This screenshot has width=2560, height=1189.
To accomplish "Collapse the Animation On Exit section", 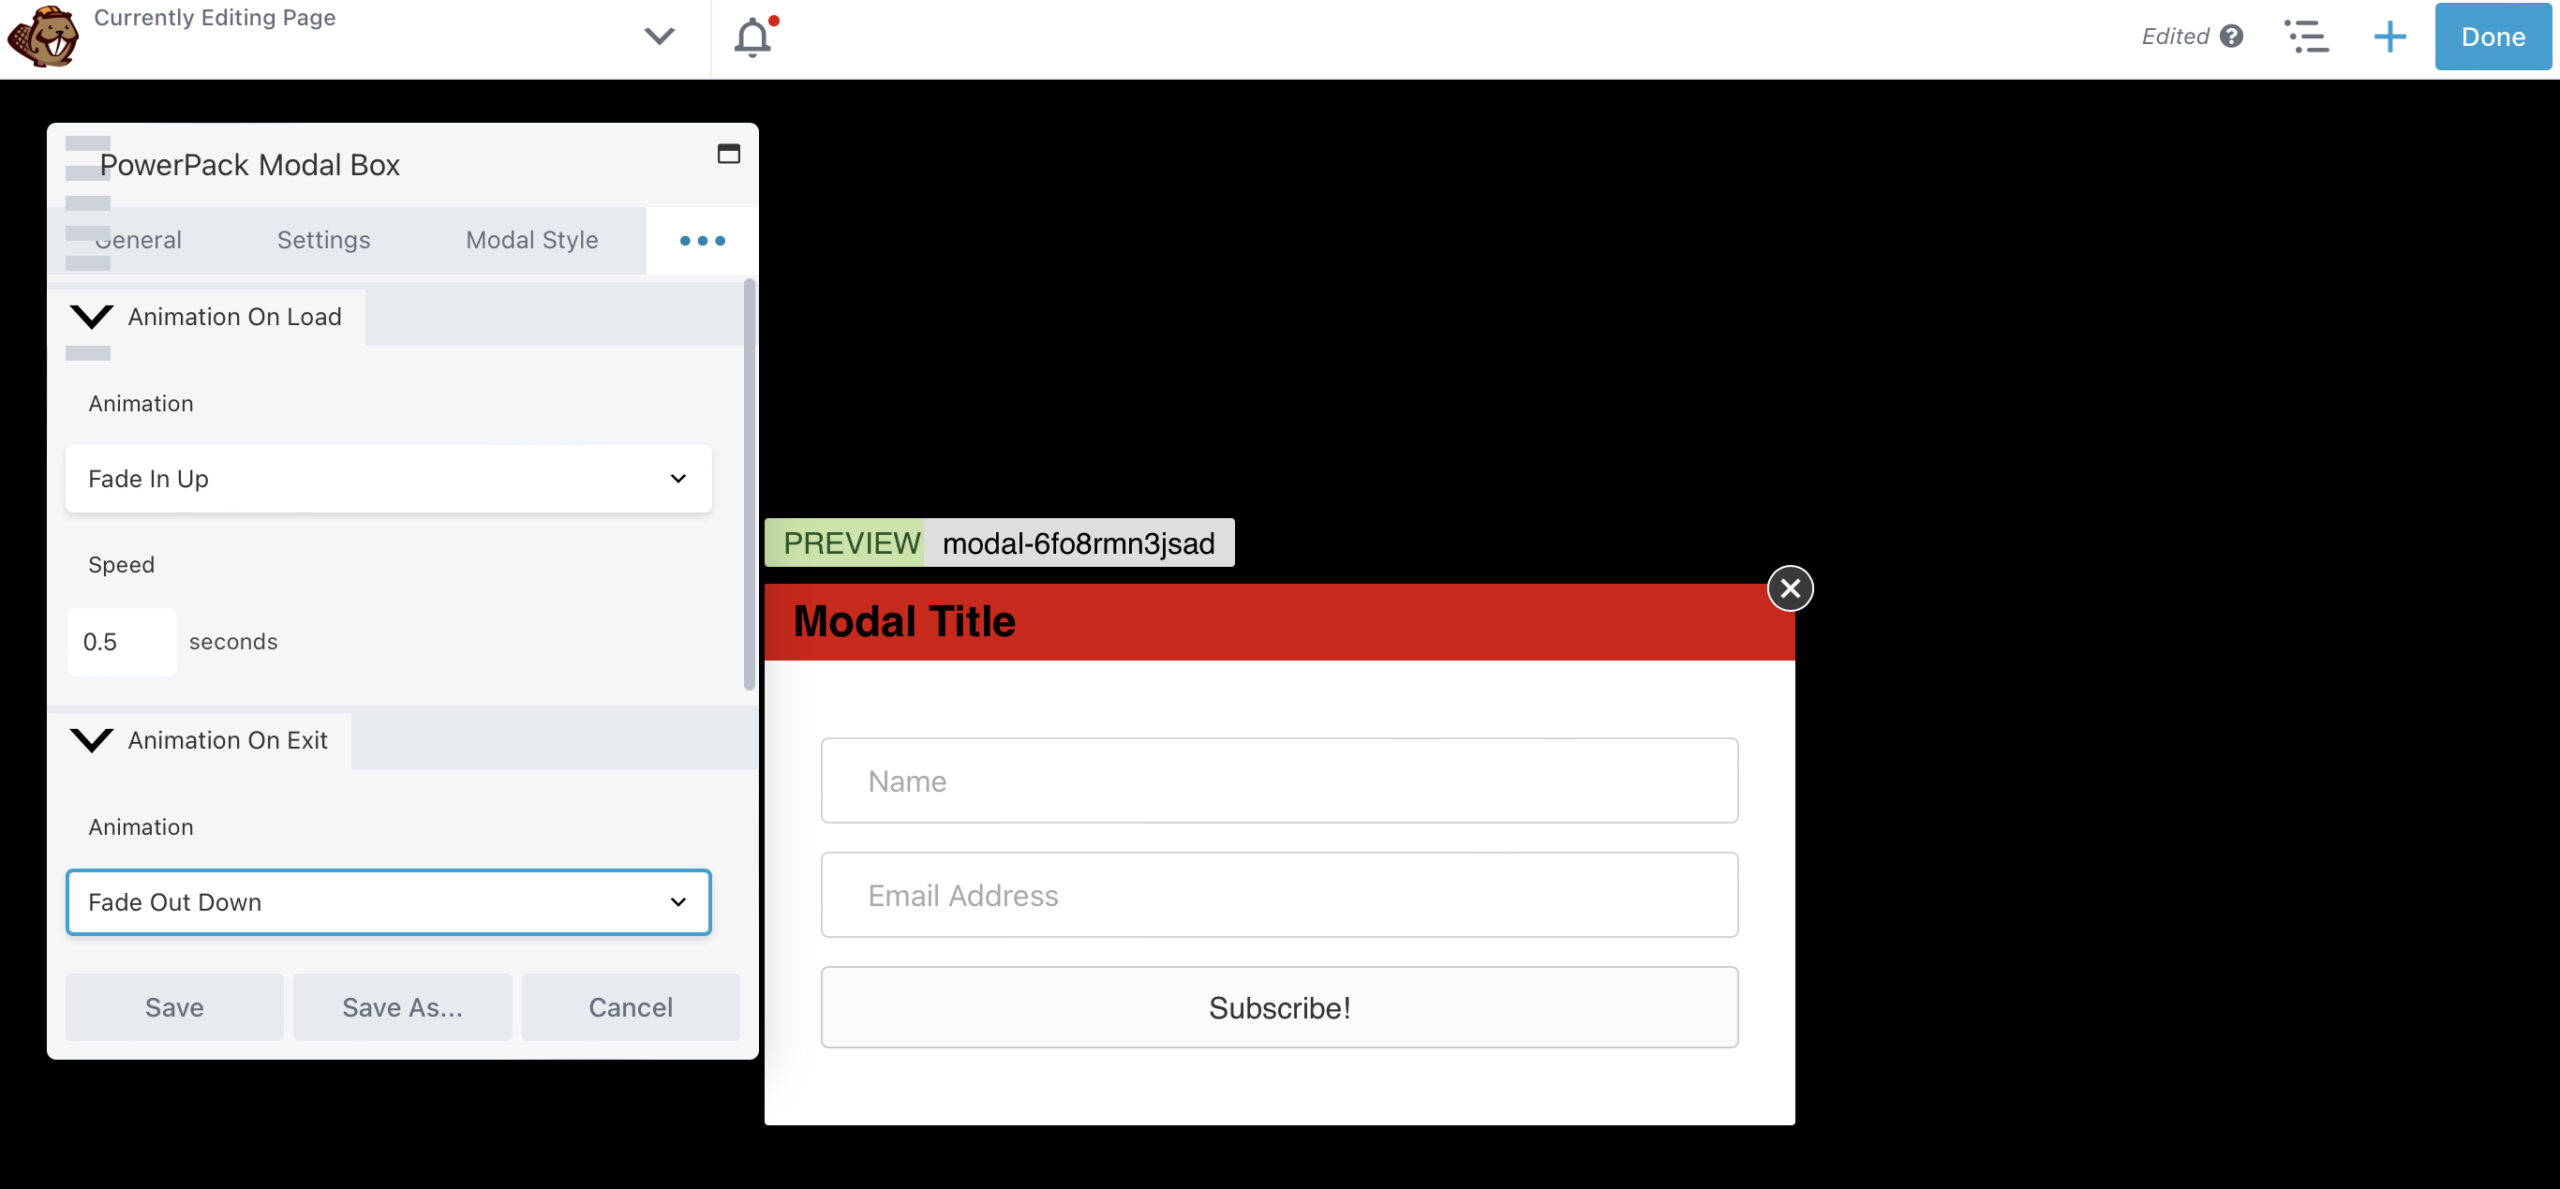I will pos(91,738).
